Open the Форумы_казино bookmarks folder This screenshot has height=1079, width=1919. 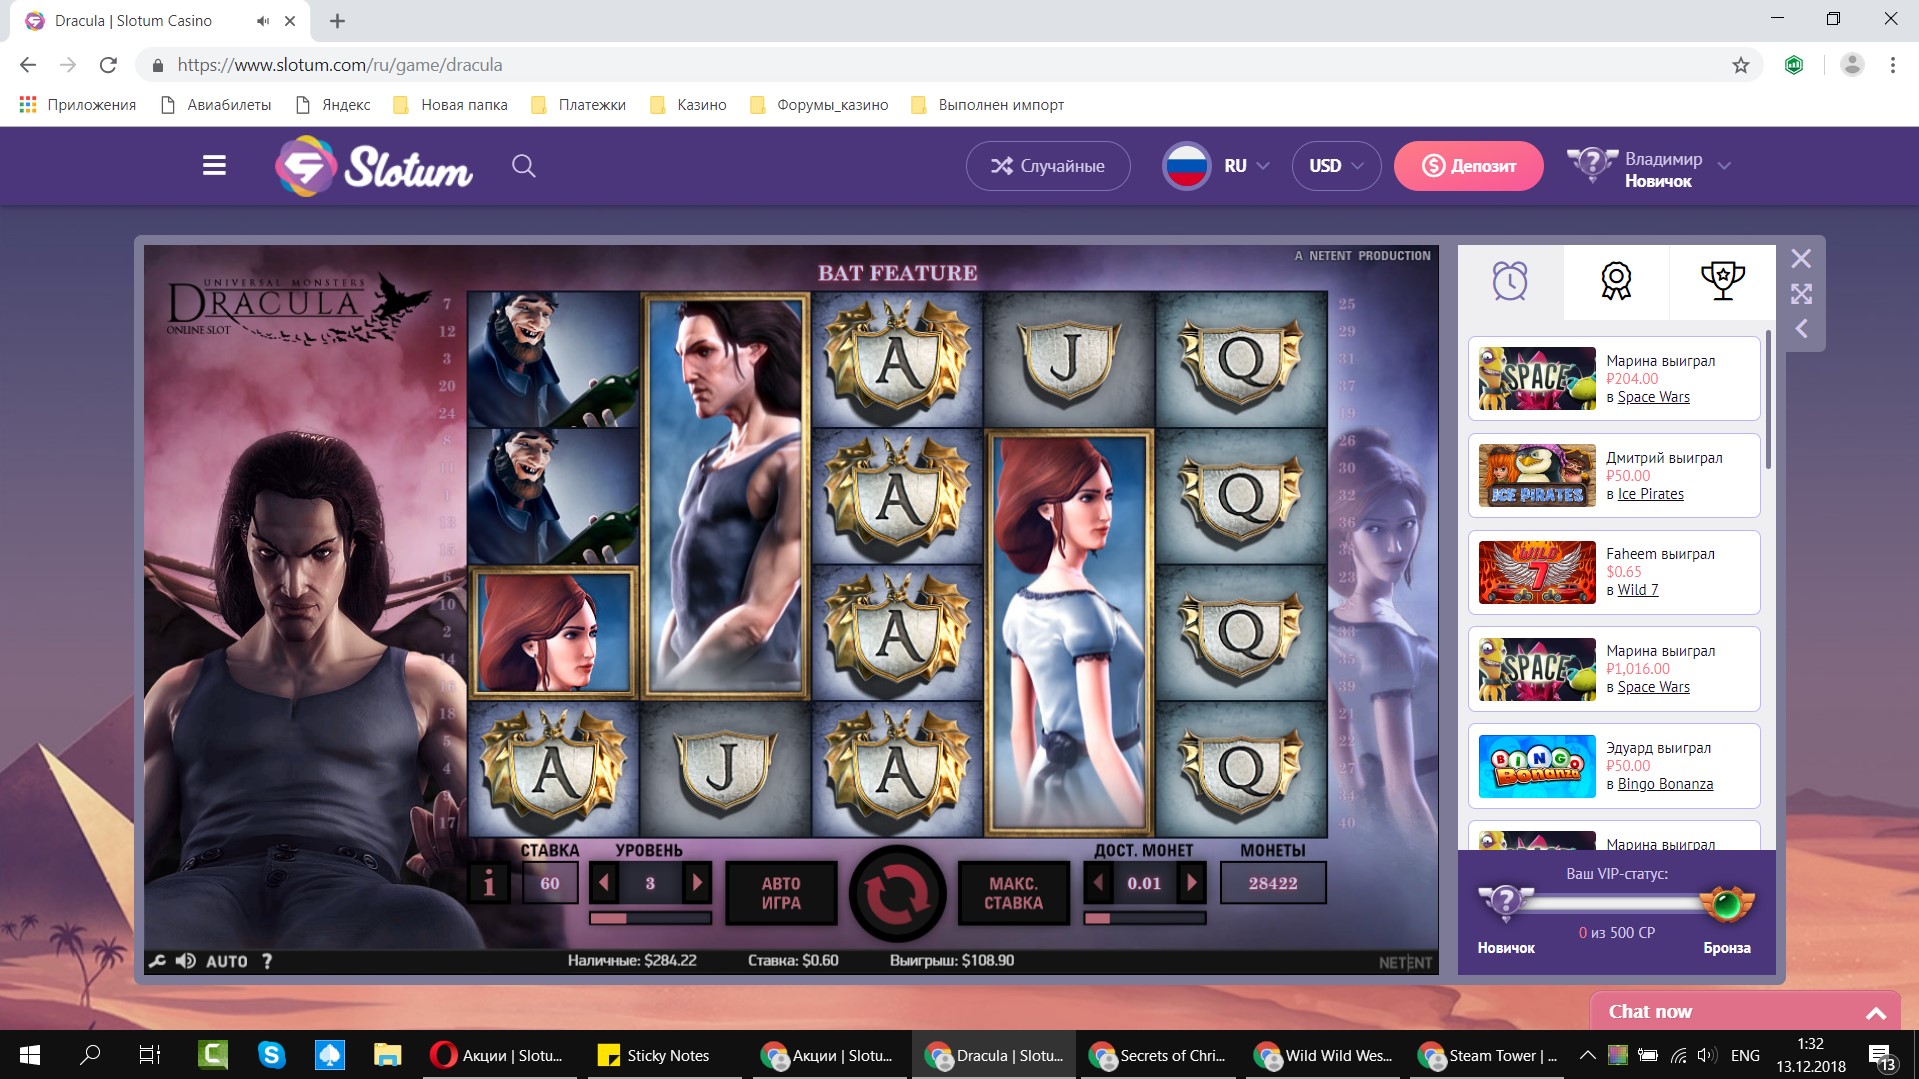[x=819, y=105]
